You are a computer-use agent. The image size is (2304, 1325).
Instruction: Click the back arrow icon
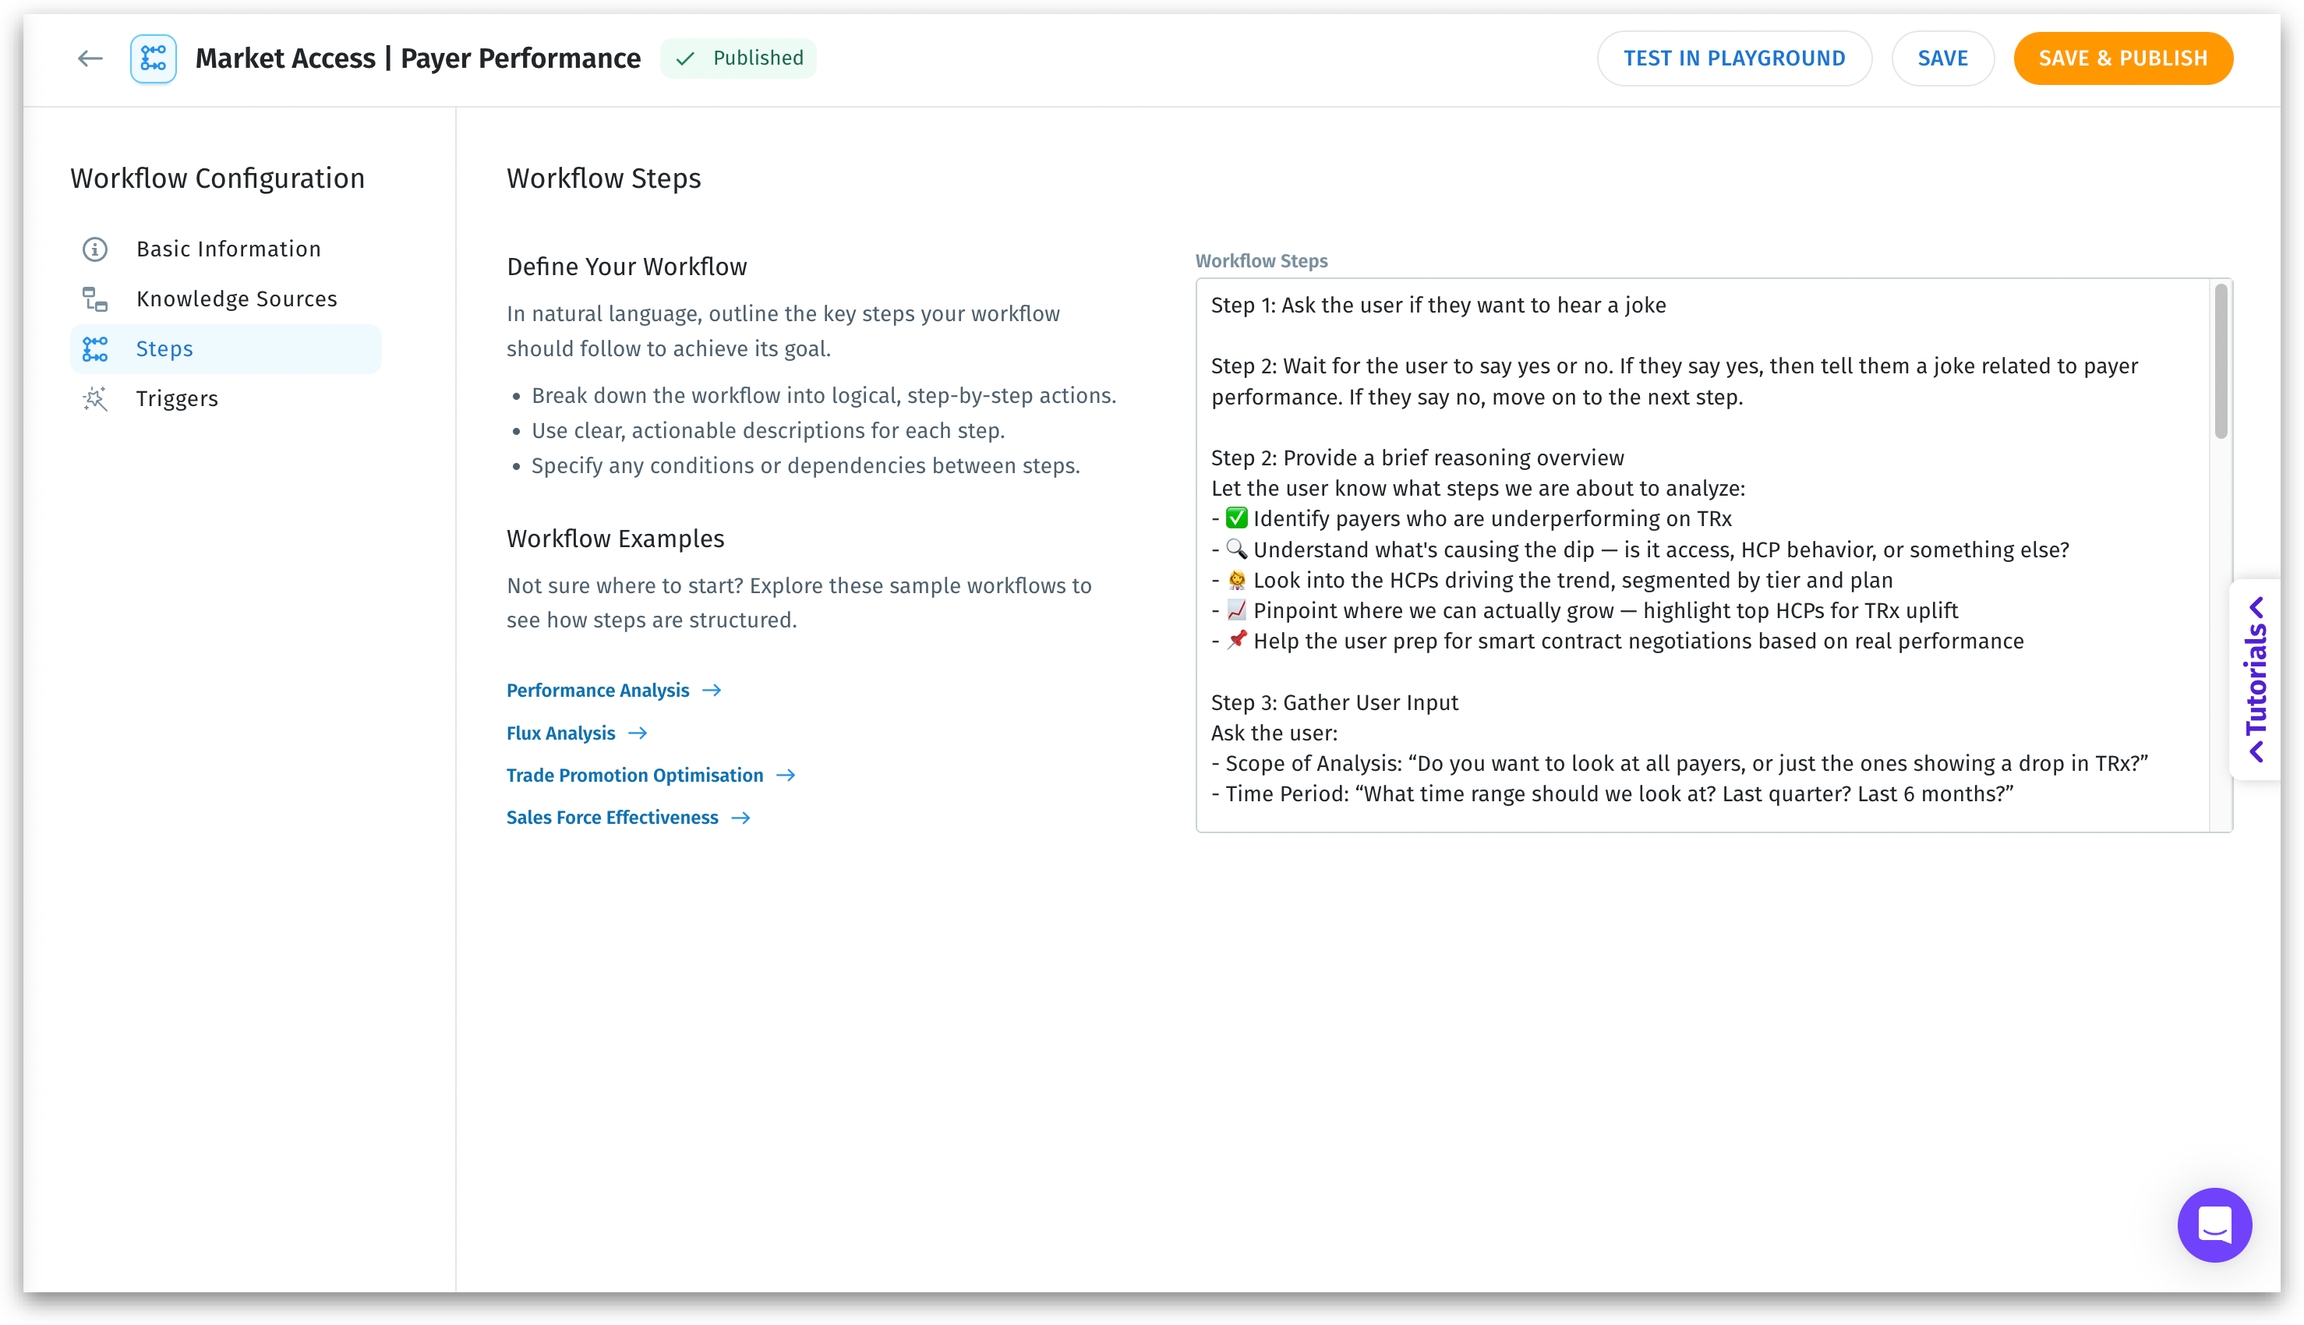(x=90, y=59)
